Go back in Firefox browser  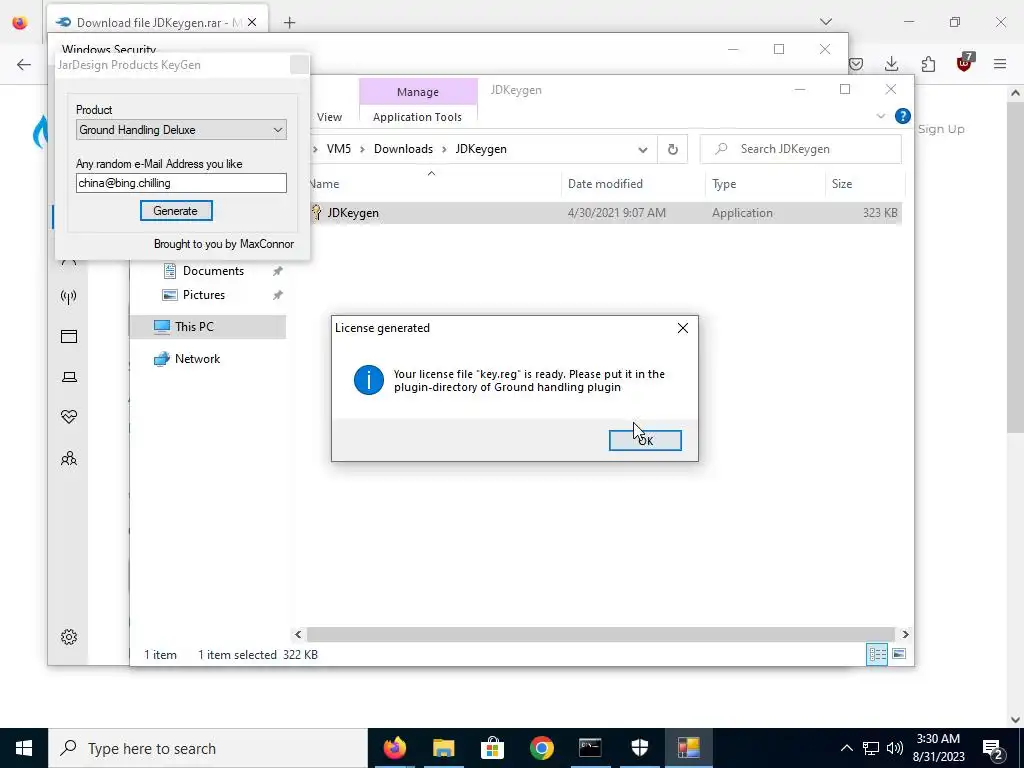[x=24, y=64]
